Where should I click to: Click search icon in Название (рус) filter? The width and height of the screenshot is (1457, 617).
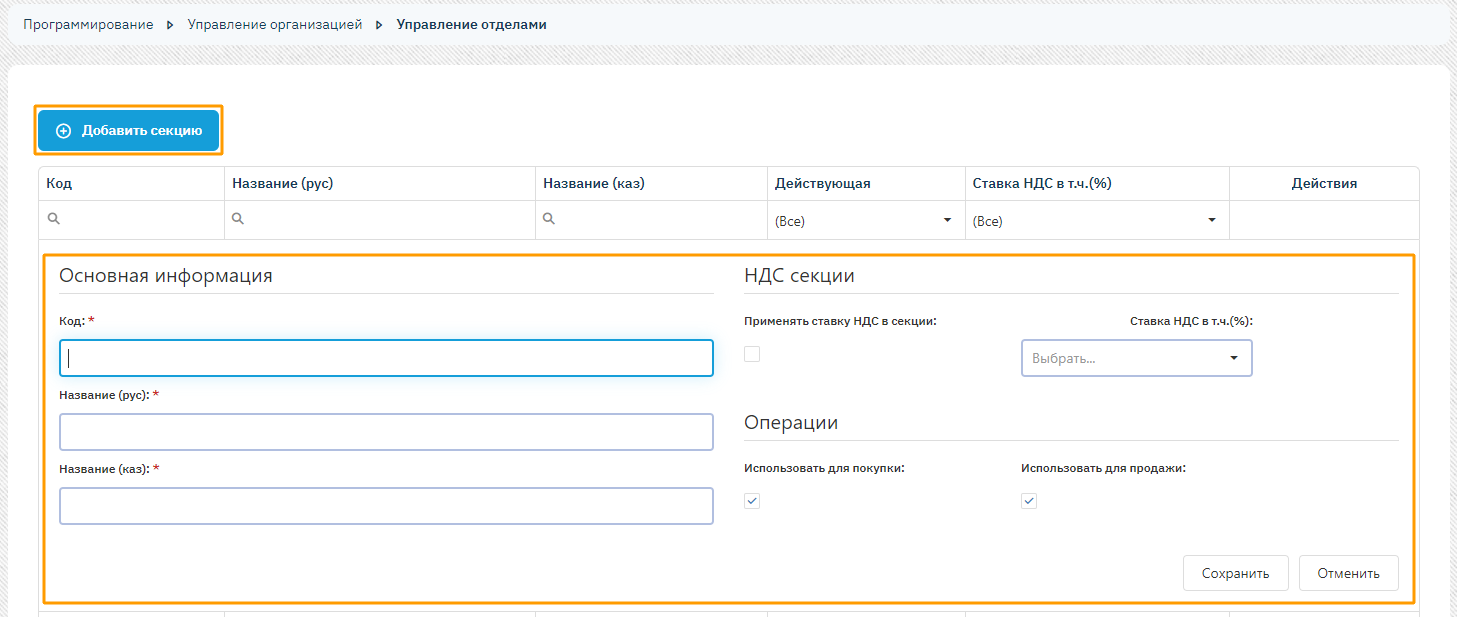[238, 219]
